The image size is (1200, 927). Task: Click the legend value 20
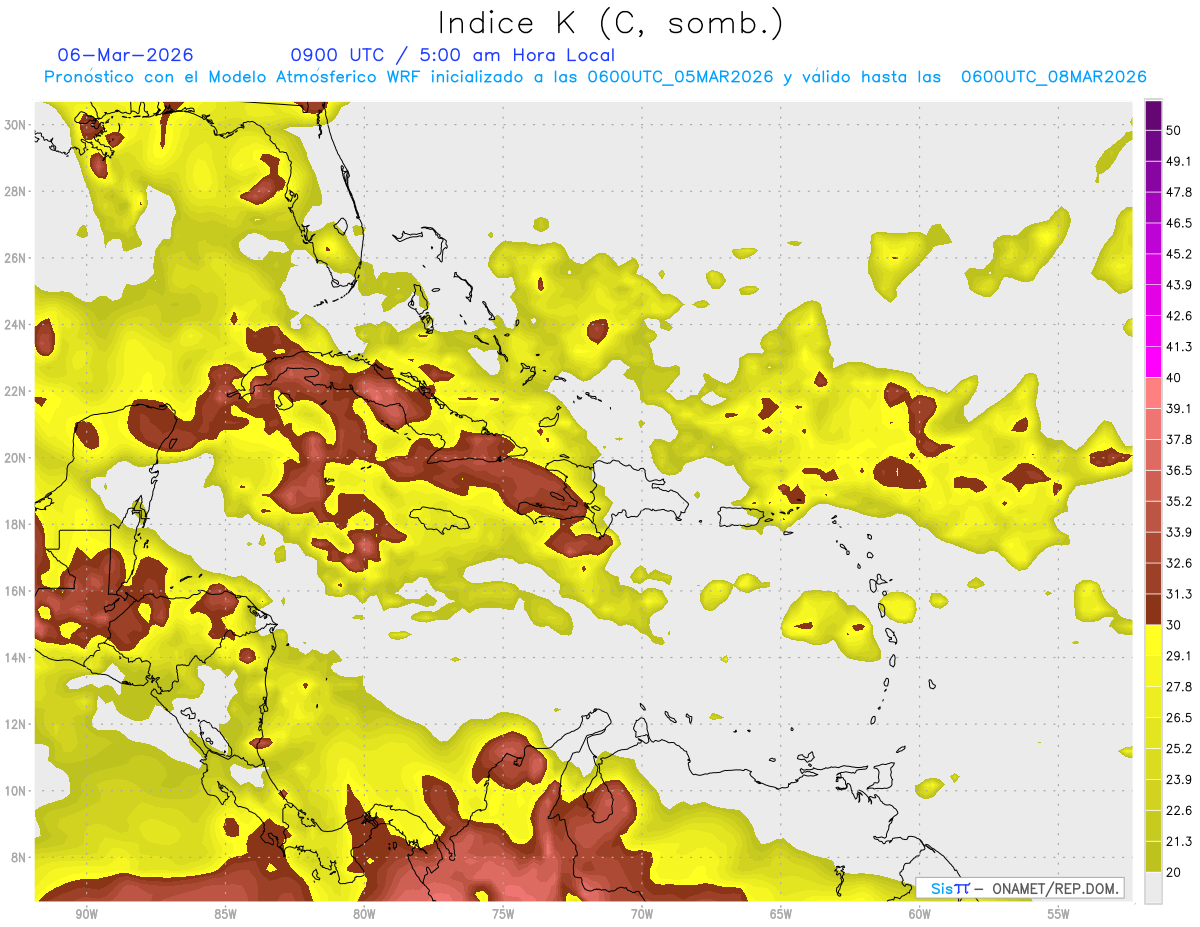(1174, 873)
